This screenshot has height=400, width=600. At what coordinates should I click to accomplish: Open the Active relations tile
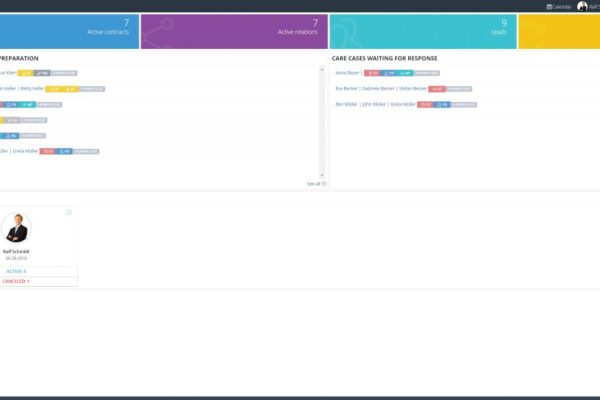click(234, 31)
